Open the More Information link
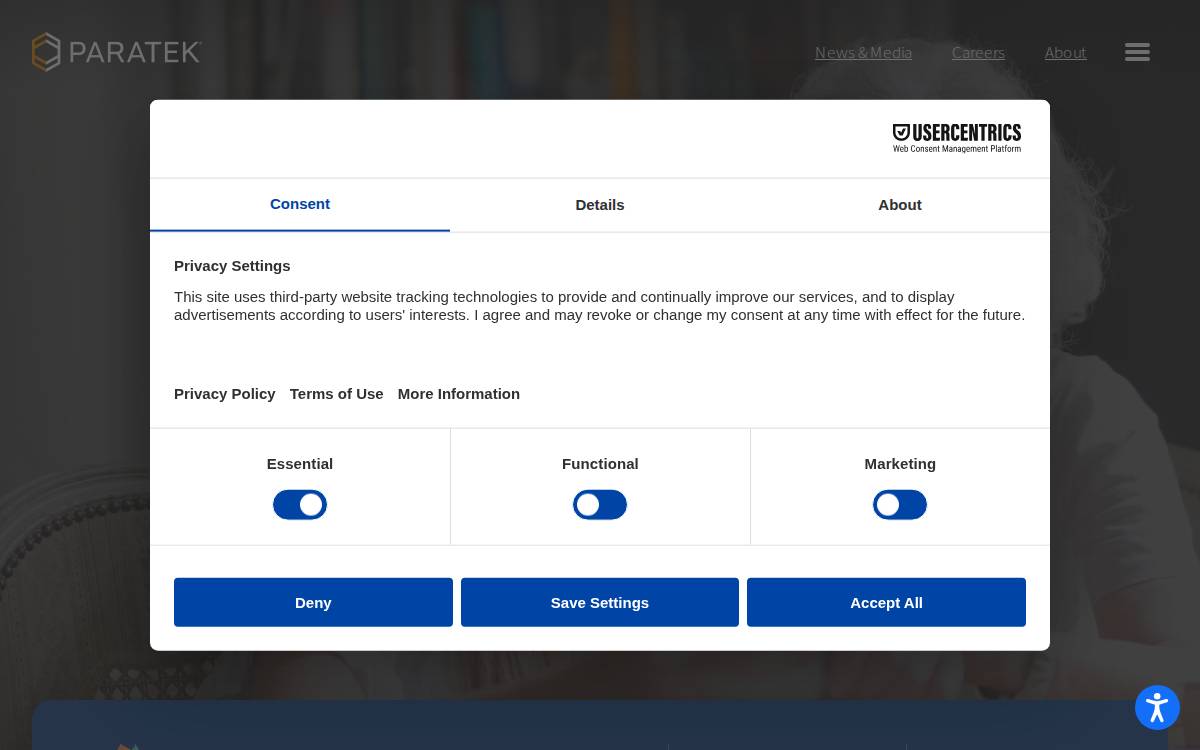The width and height of the screenshot is (1200, 750). click(x=459, y=394)
